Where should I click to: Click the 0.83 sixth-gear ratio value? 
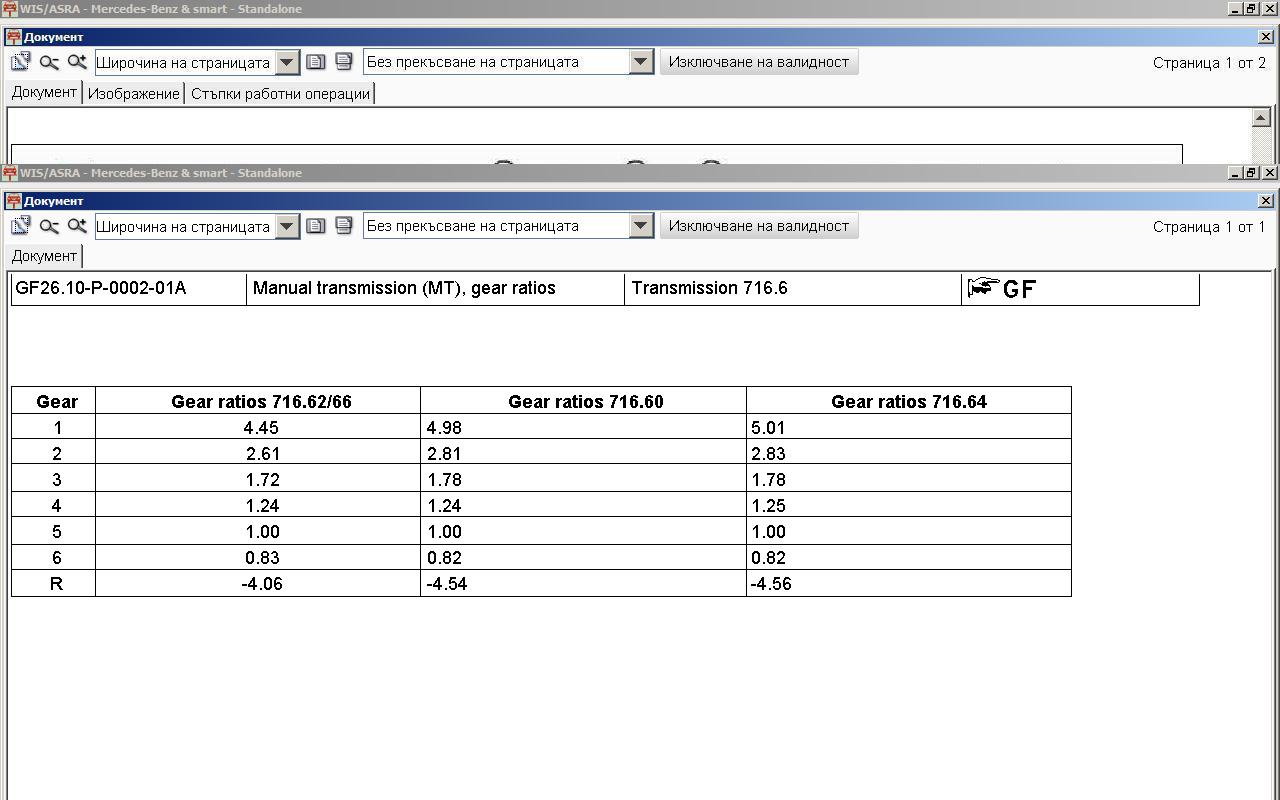[262, 558]
